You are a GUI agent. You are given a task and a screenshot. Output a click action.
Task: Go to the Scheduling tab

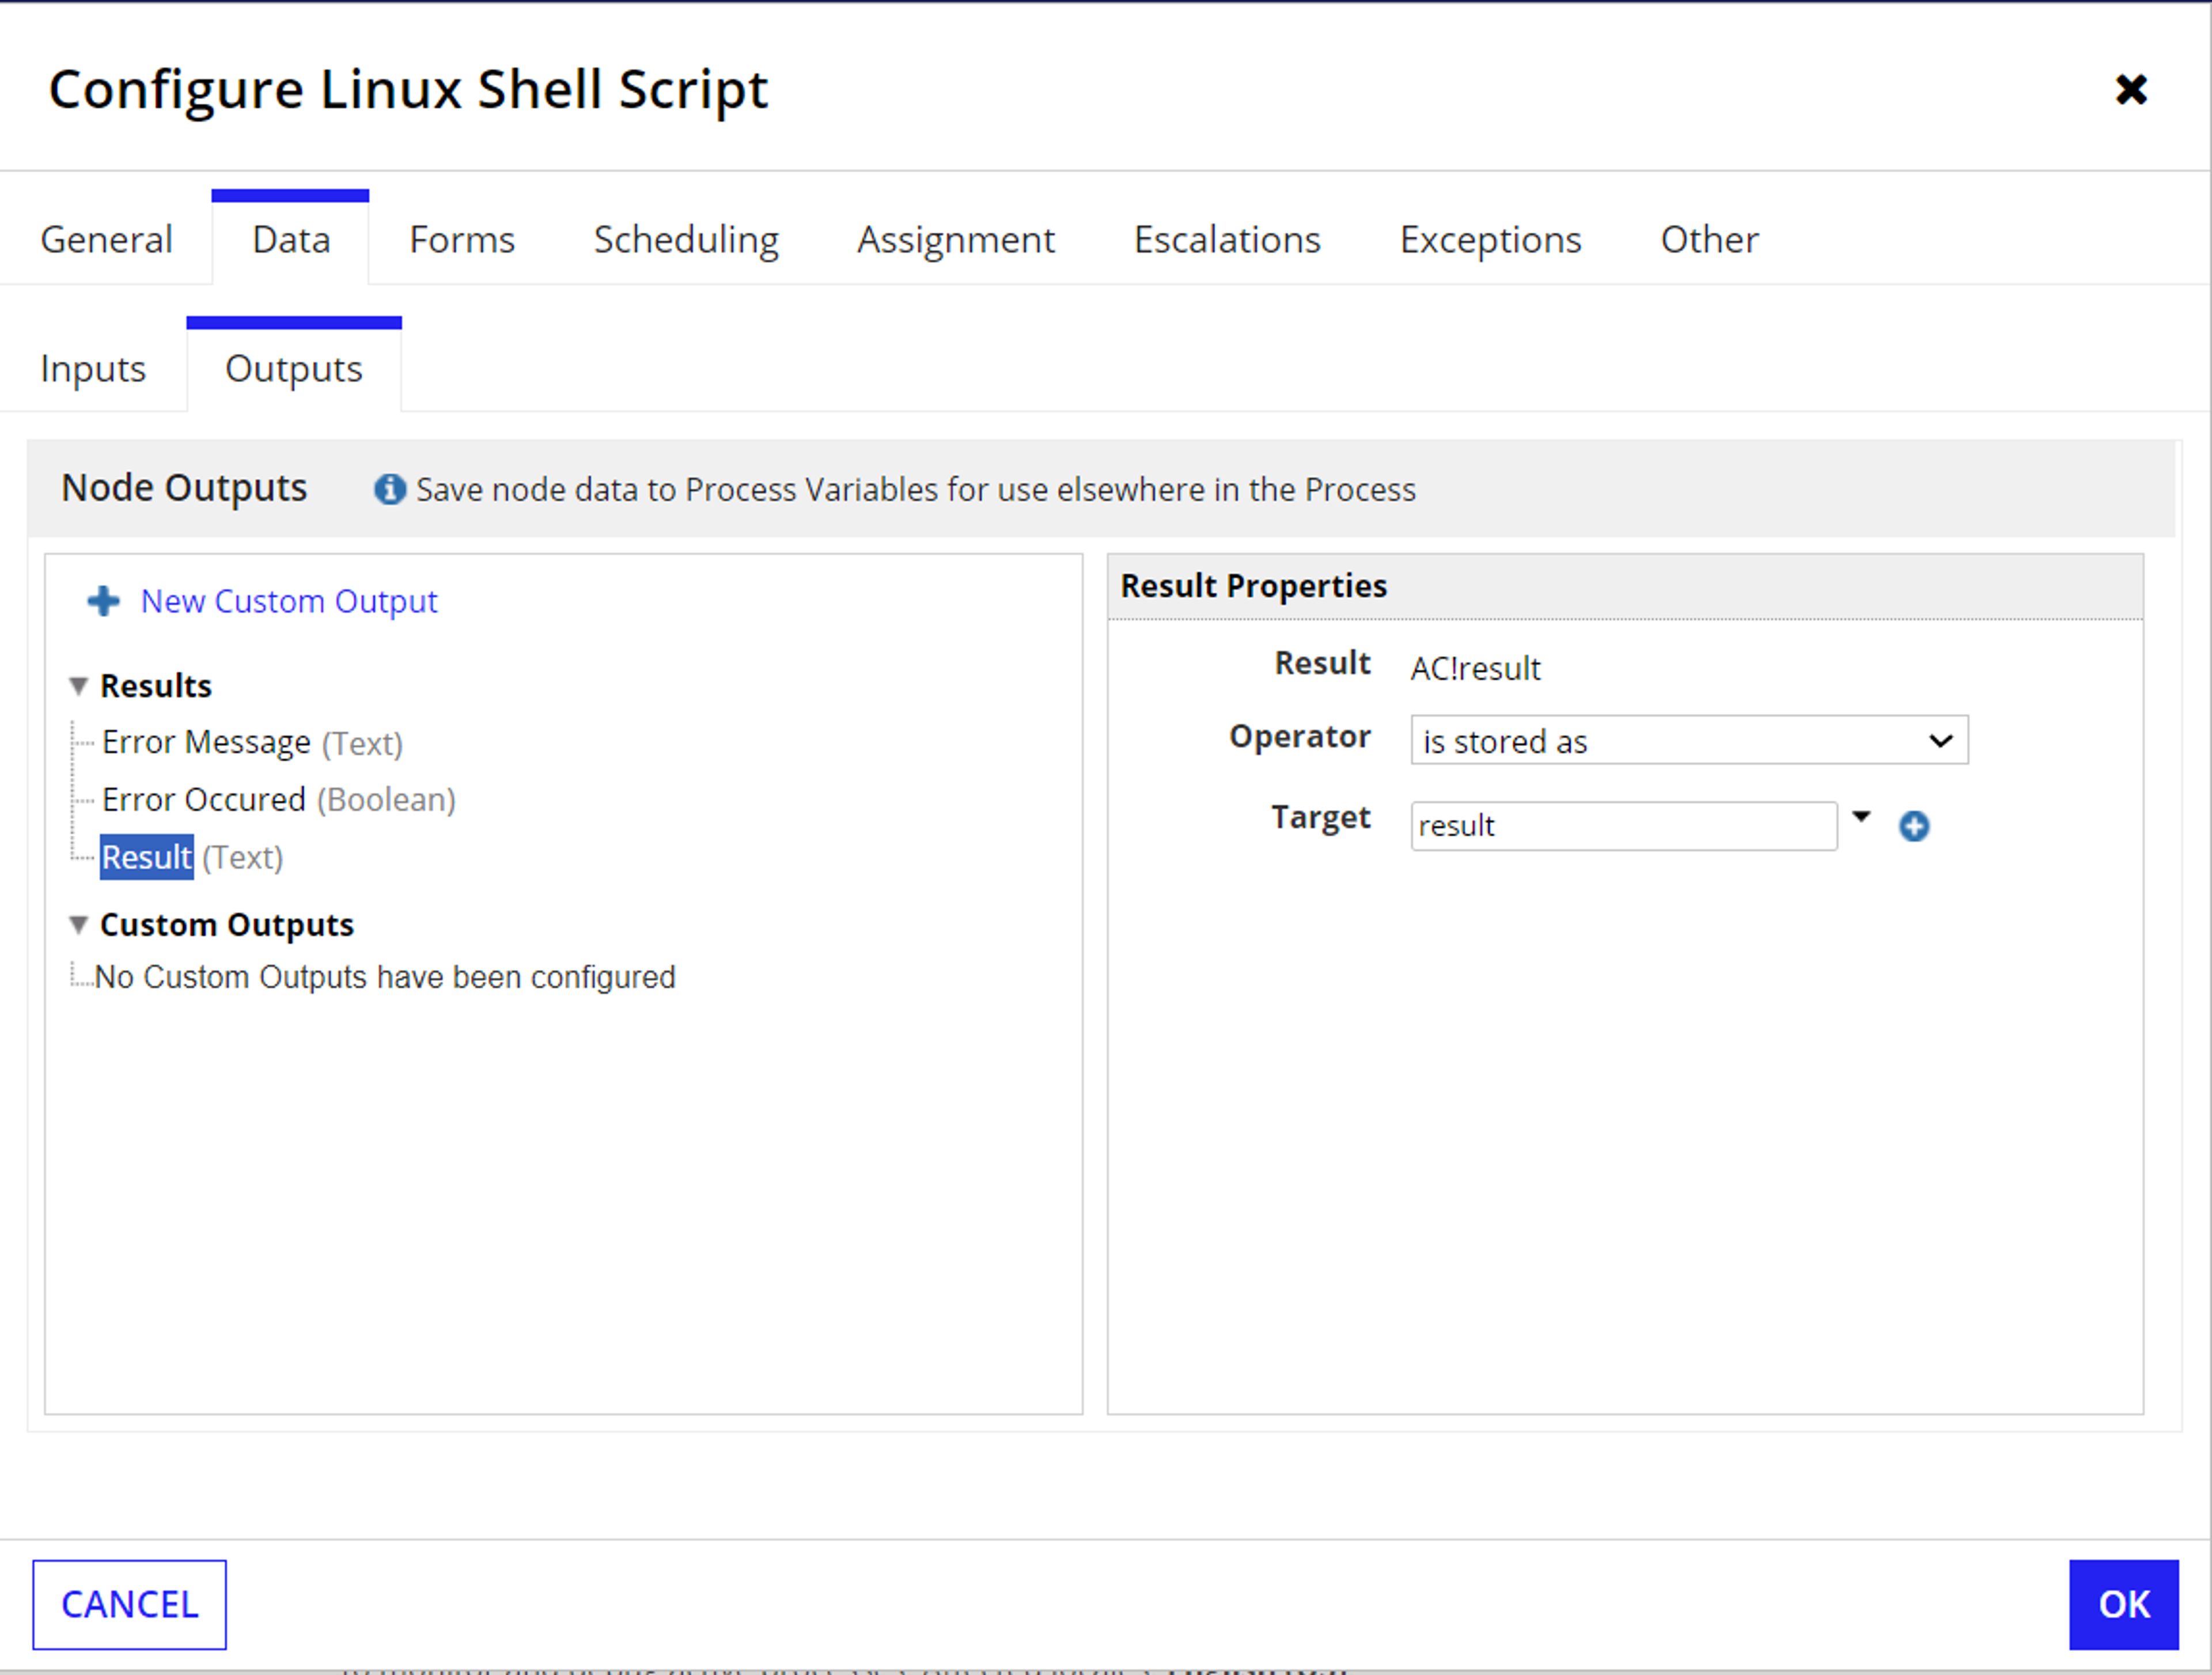(686, 240)
